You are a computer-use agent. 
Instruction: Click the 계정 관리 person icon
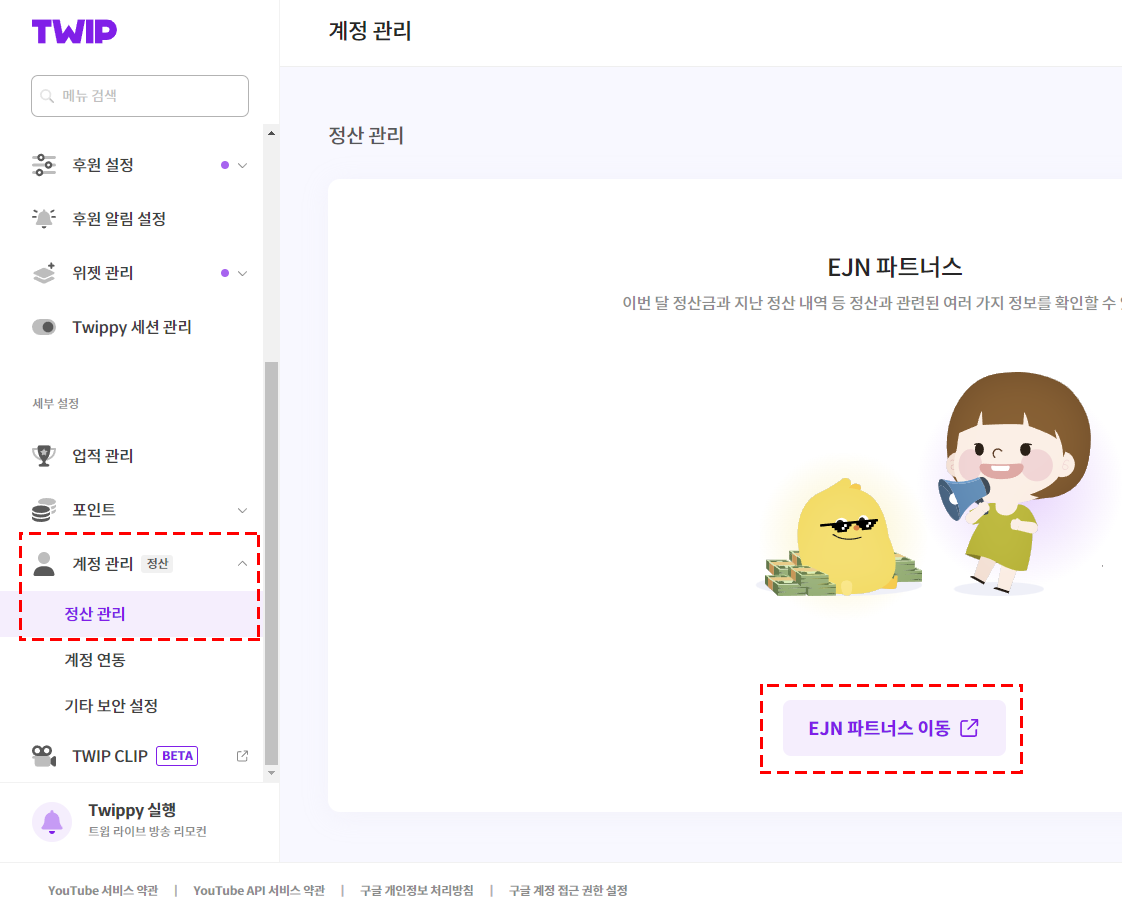coord(44,564)
